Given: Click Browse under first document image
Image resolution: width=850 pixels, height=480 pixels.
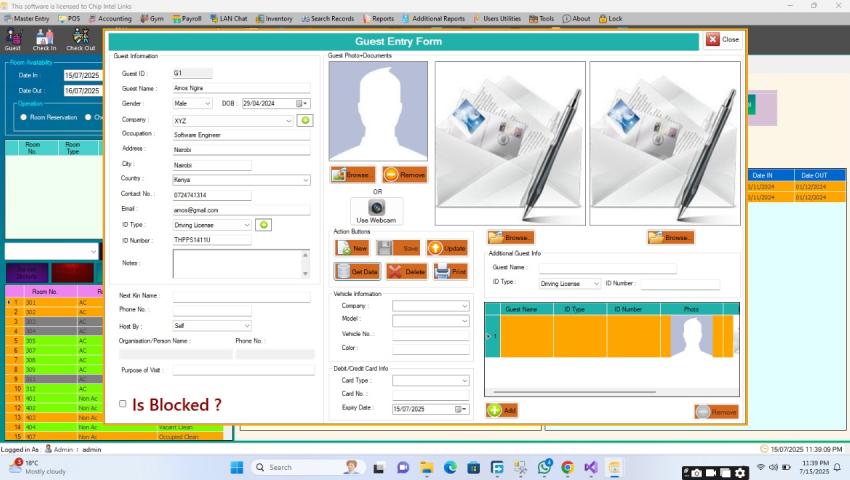Looking at the screenshot, I should point(511,237).
